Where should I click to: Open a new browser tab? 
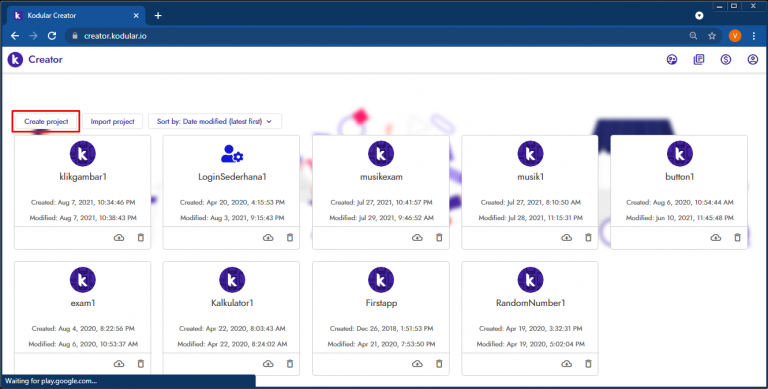click(x=158, y=16)
